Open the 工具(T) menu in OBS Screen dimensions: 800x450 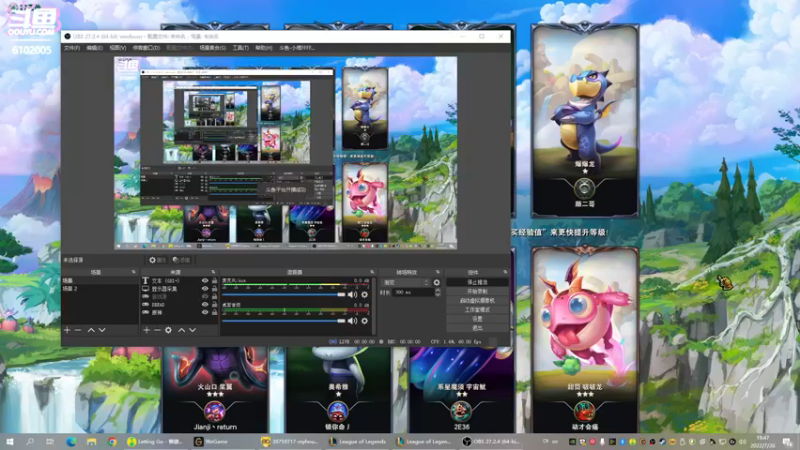[240, 48]
